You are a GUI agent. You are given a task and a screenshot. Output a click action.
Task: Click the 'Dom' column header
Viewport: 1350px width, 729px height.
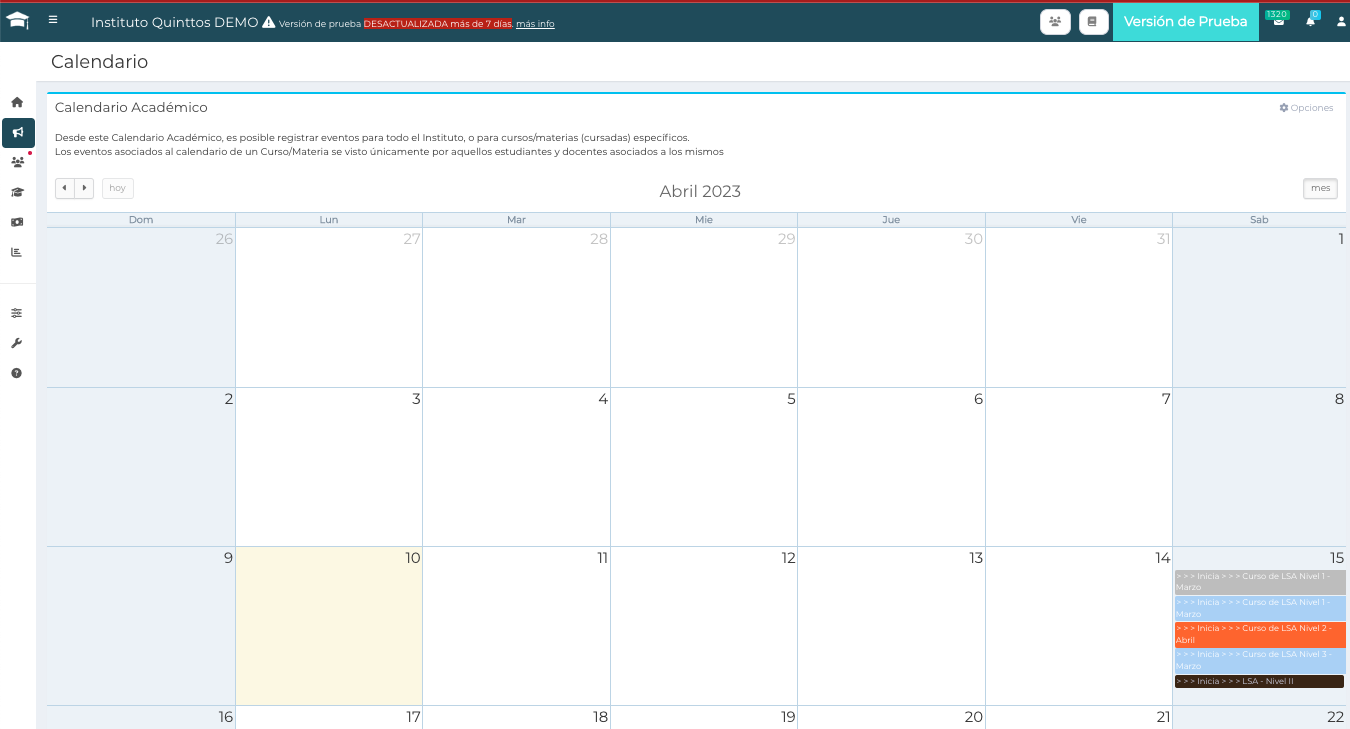tap(141, 220)
